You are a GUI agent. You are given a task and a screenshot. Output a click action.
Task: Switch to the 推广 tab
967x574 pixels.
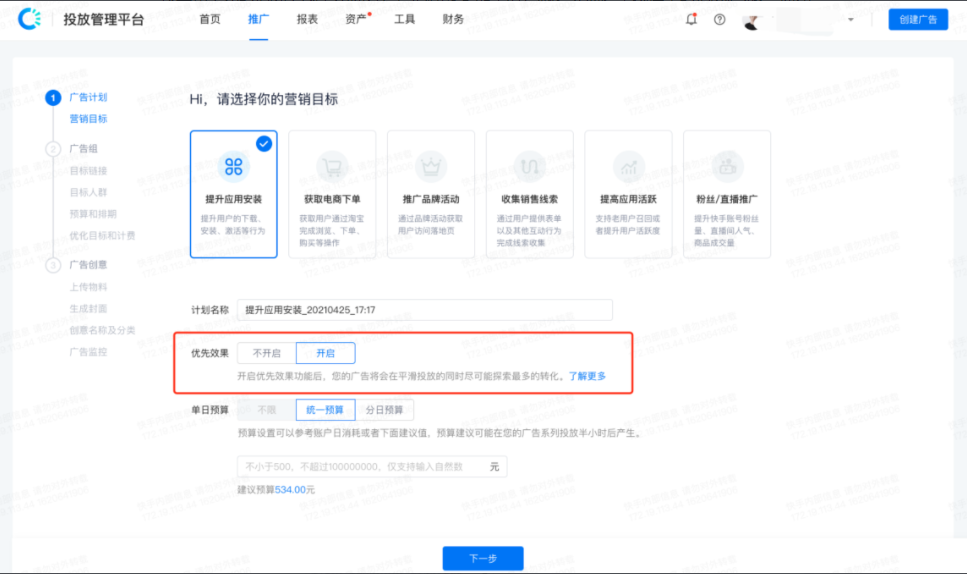[258, 19]
